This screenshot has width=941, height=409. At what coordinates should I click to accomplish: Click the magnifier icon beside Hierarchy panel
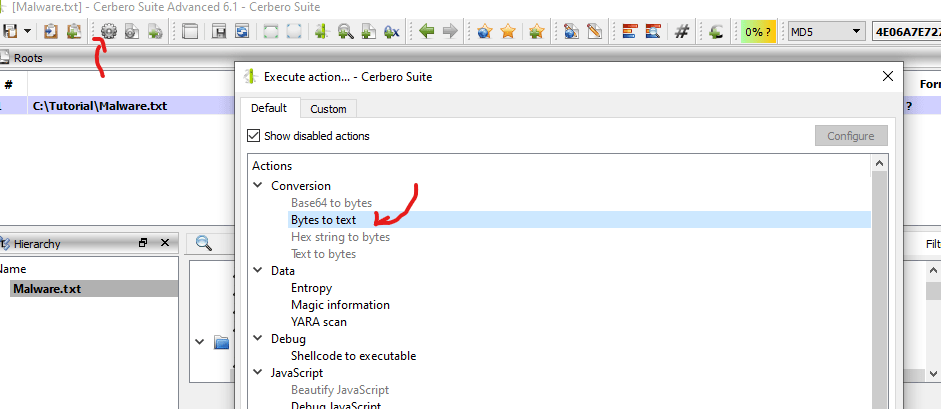[x=203, y=243]
